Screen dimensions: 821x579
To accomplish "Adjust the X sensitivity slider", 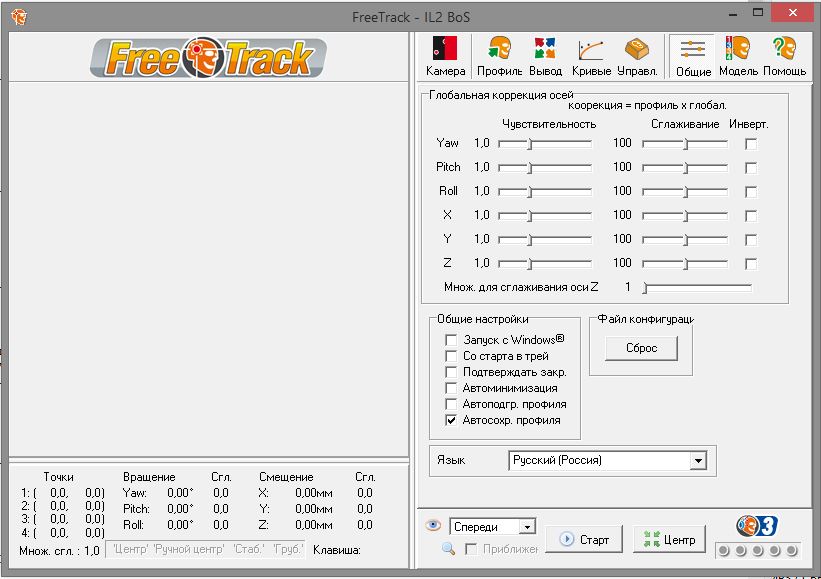I will point(545,216).
